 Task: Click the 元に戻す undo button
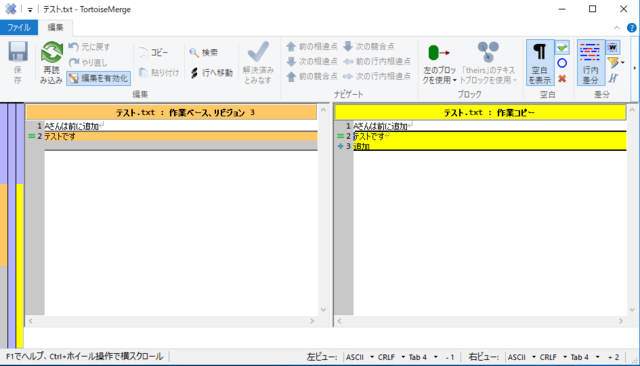click(x=89, y=47)
